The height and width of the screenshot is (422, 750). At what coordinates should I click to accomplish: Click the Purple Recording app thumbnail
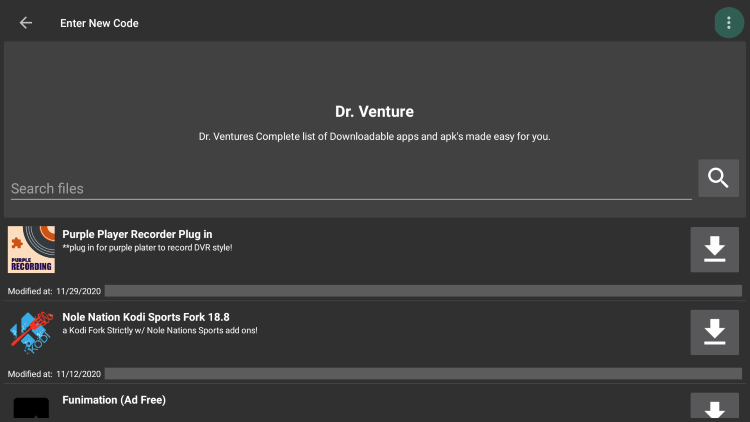31,249
